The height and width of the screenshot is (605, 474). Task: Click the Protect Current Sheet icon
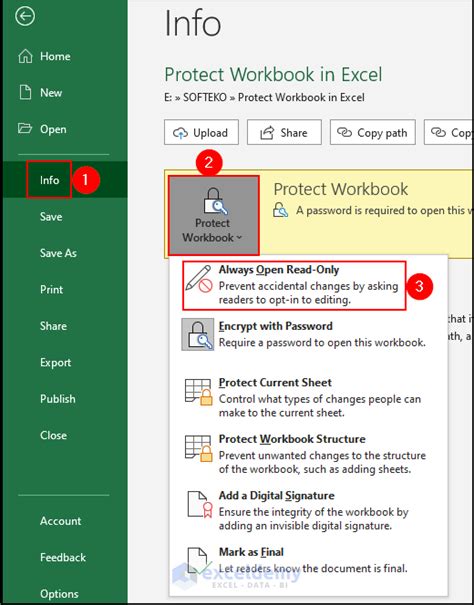click(198, 392)
